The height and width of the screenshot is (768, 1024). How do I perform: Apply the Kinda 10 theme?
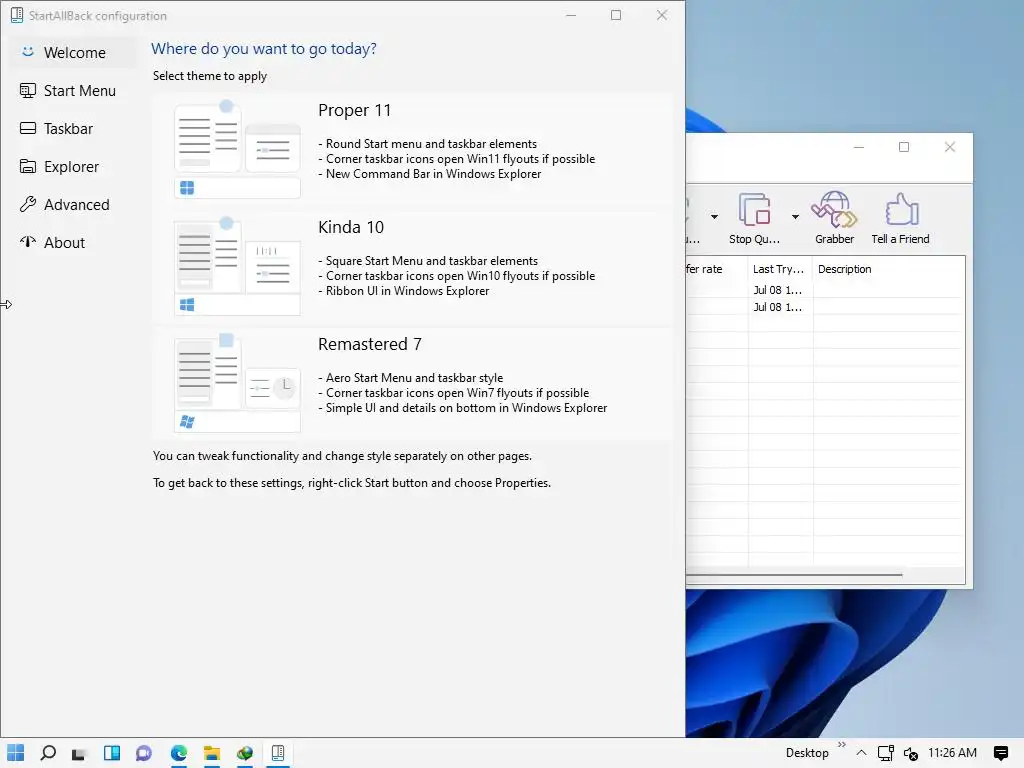coord(412,267)
